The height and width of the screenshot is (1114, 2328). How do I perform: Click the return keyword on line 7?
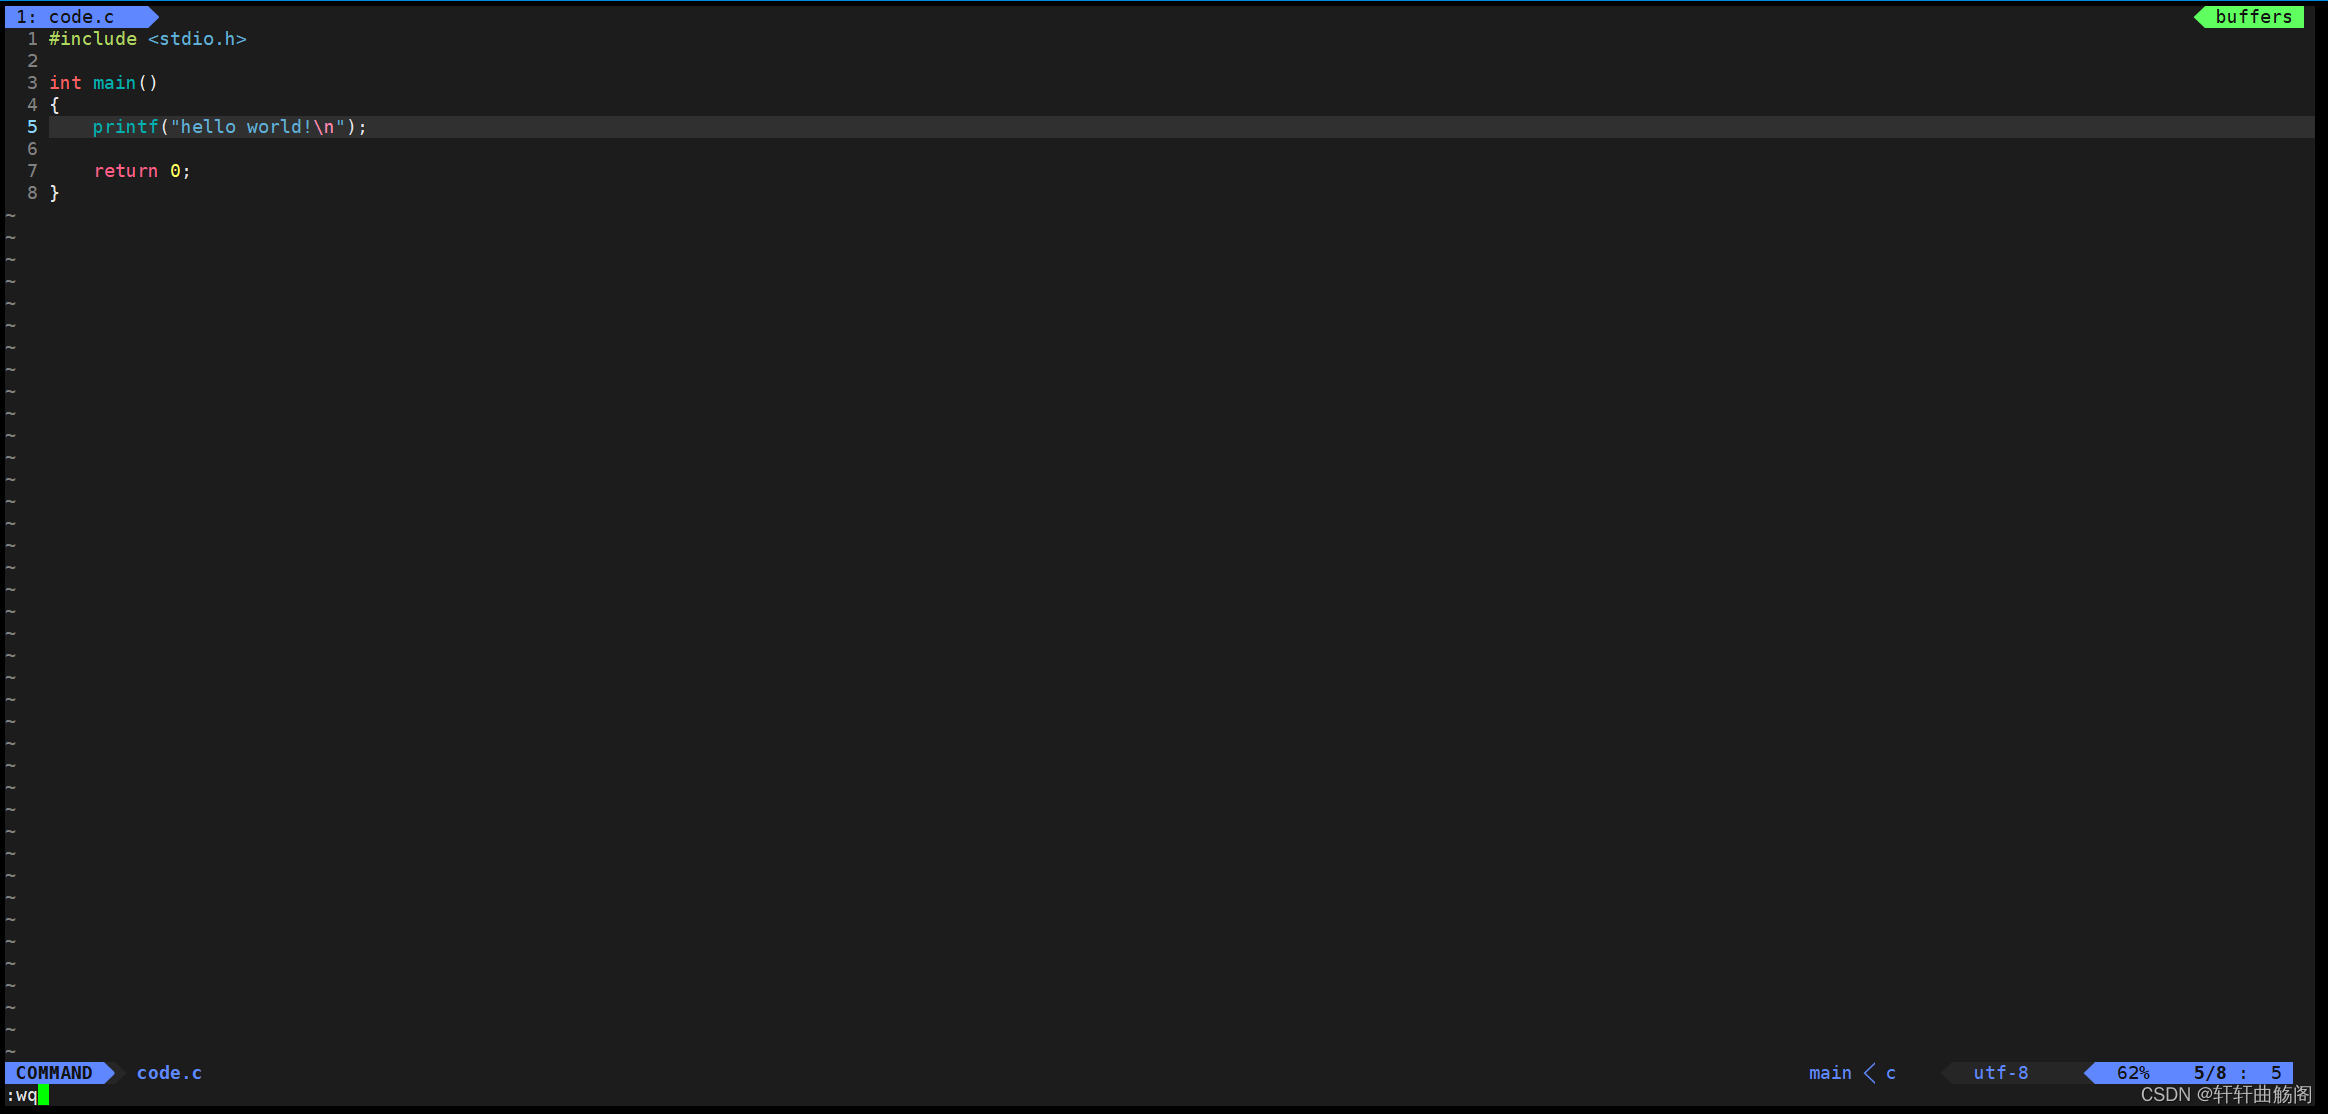click(x=126, y=171)
